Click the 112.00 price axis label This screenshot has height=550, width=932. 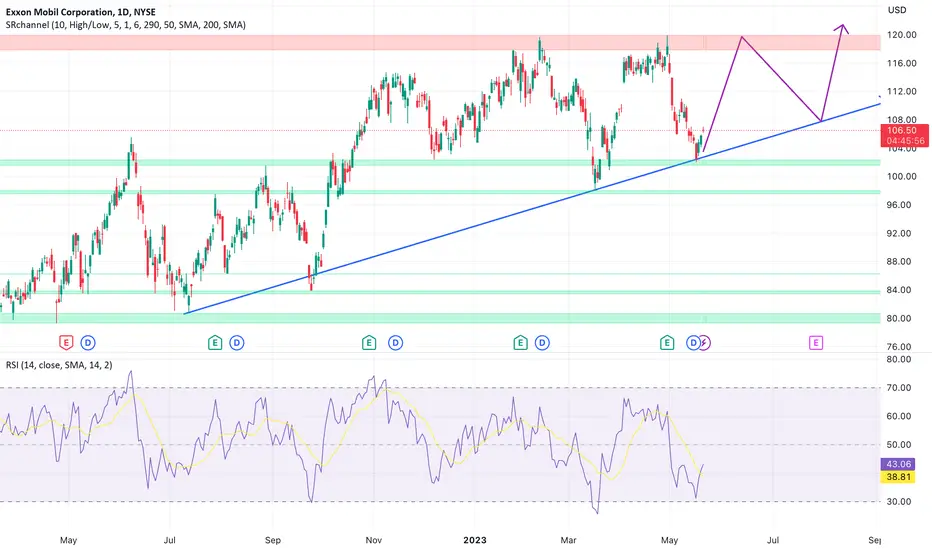click(x=901, y=92)
